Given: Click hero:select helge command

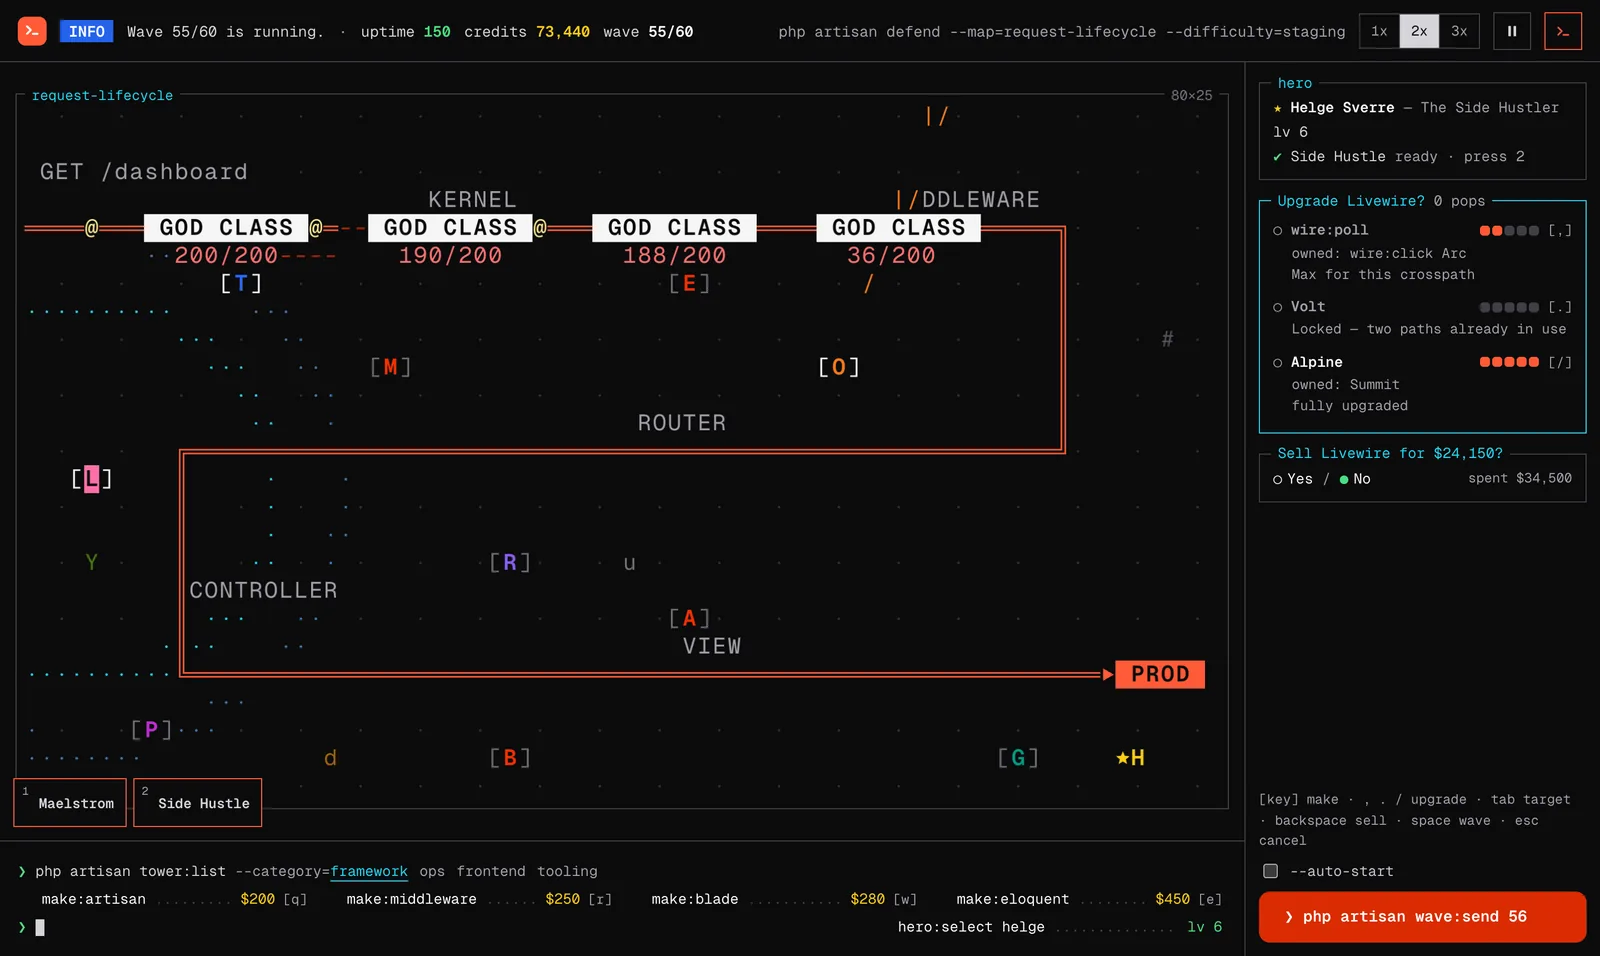Looking at the screenshot, I should tap(1060, 927).
